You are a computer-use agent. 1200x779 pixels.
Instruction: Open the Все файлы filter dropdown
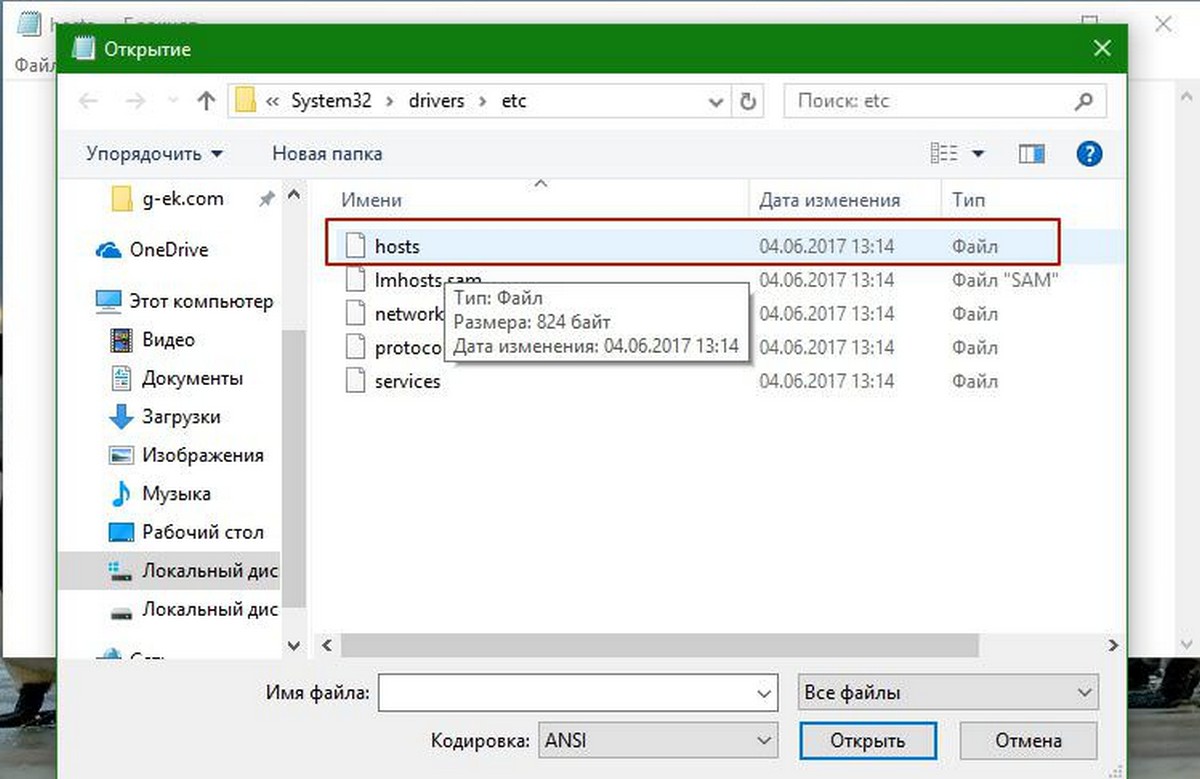click(948, 692)
